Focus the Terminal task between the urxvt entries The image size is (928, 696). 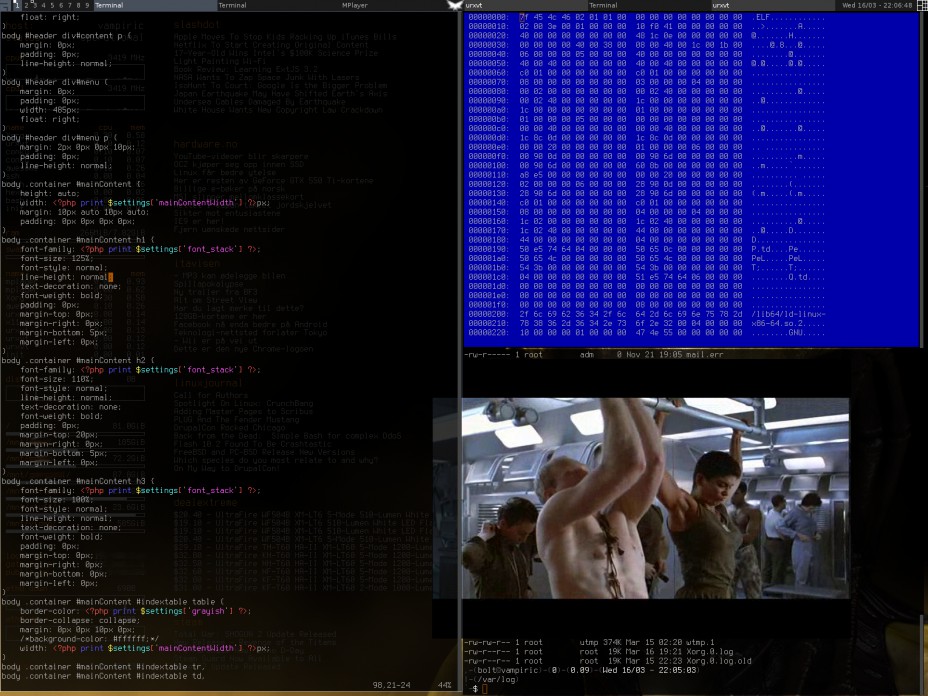pos(649,5)
